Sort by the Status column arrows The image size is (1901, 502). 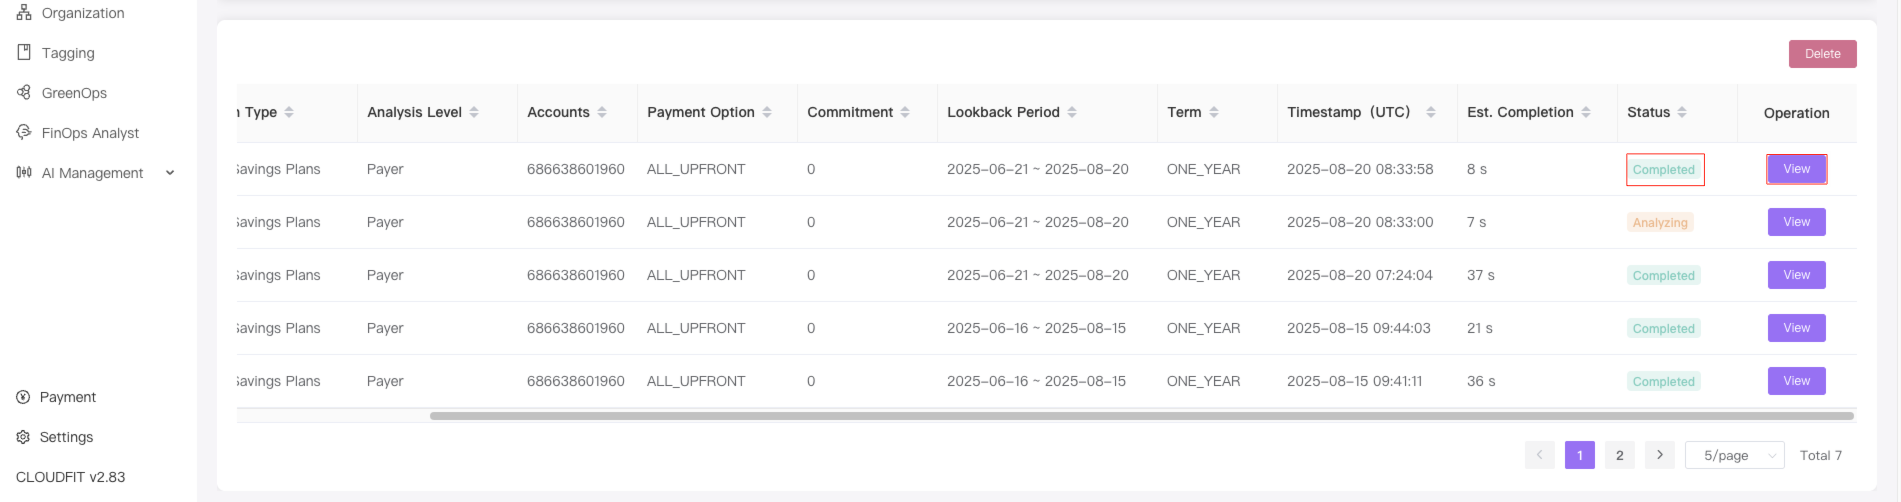[x=1682, y=112]
